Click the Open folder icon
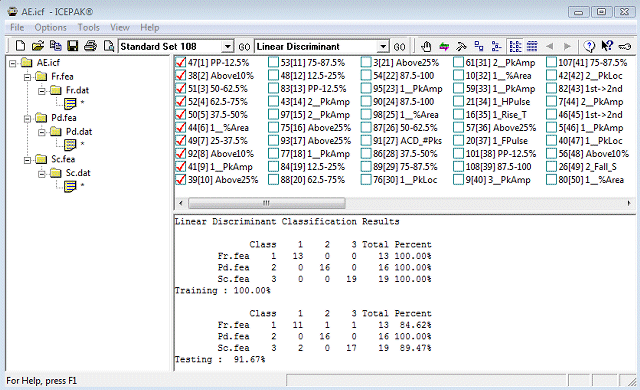This screenshot has width=640, height=390. click(38, 46)
